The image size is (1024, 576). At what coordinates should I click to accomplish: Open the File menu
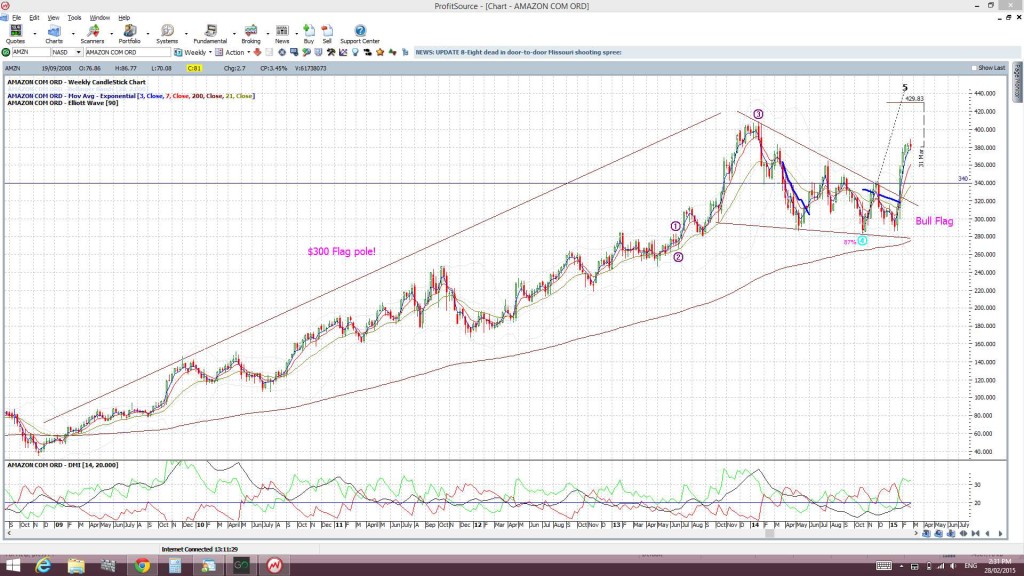click(x=16, y=18)
